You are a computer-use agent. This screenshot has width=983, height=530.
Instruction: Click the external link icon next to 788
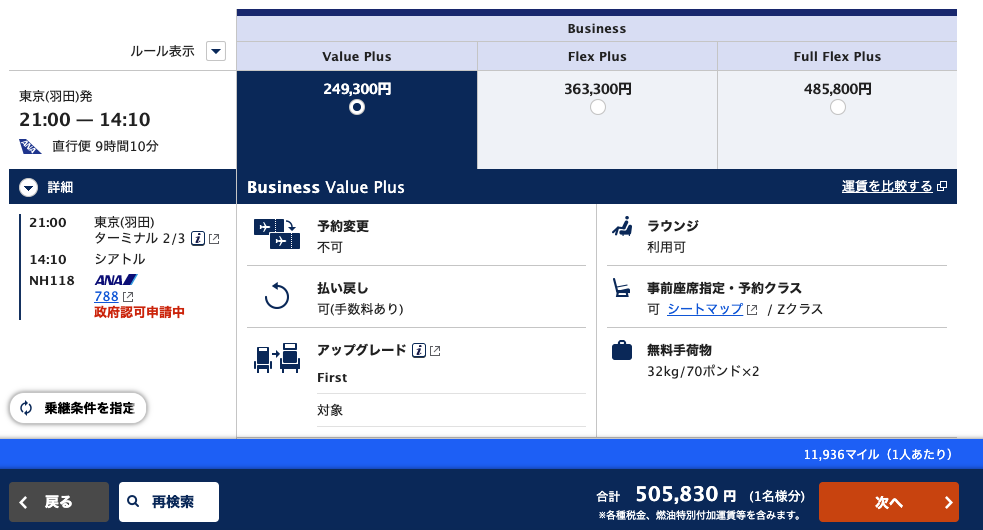point(128,297)
